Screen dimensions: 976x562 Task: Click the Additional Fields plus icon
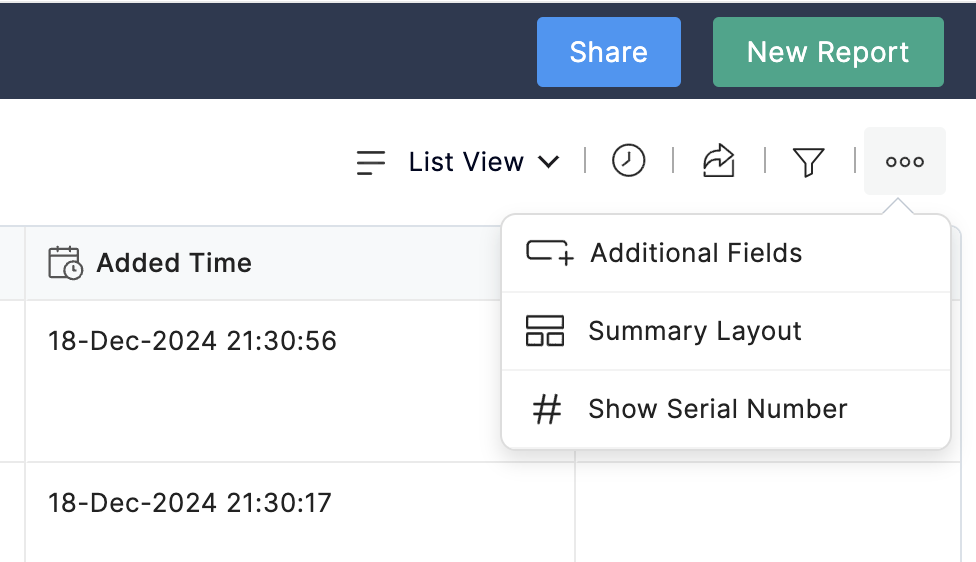pos(549,253)
